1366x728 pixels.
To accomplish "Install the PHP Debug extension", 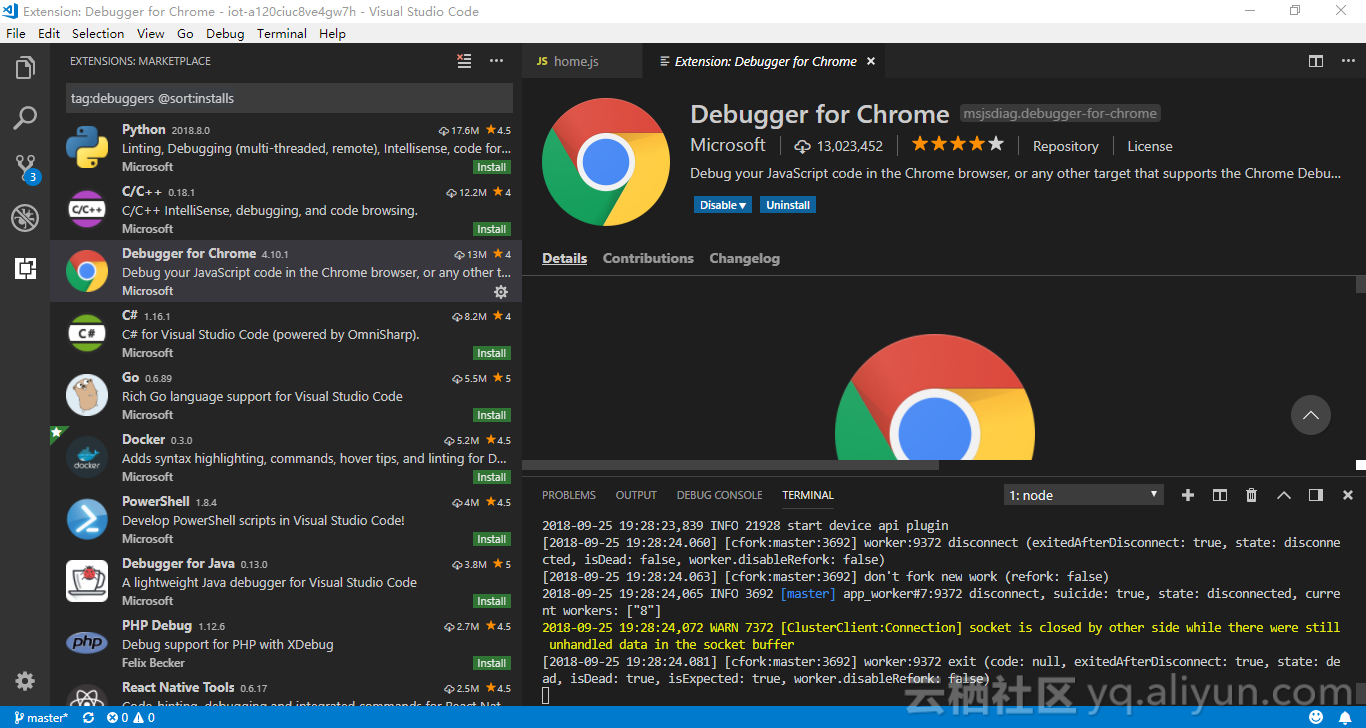I will (x=492, y=663).
